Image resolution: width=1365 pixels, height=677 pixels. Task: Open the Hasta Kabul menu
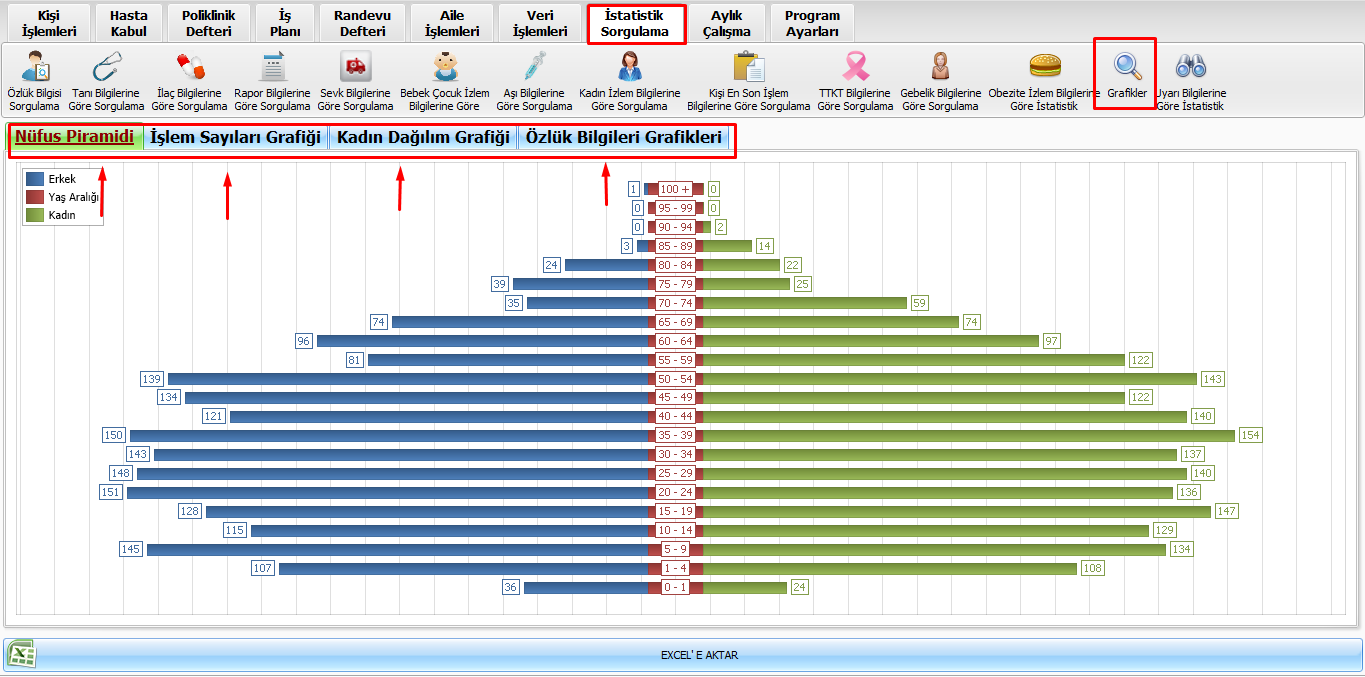tap(129, 24)
